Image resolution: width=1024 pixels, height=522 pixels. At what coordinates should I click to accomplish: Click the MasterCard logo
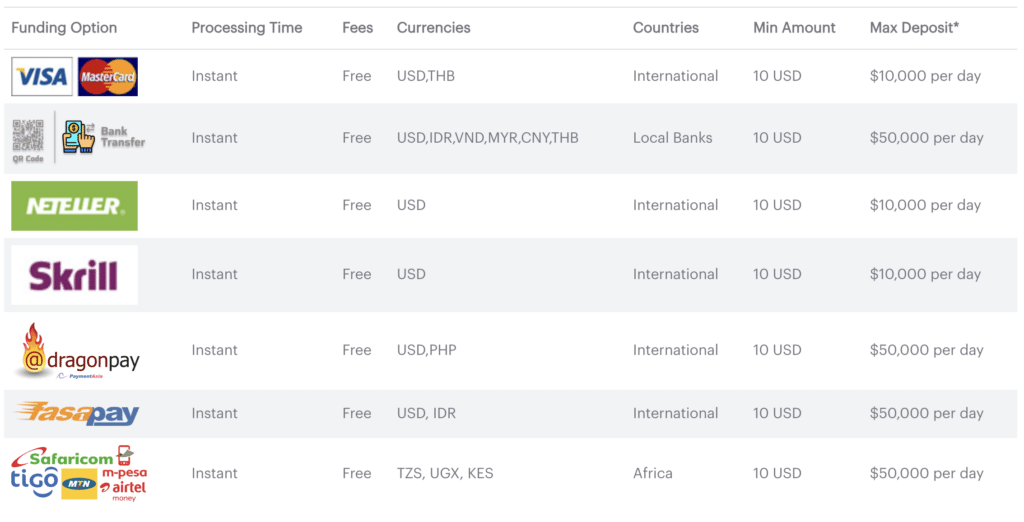[108, 77]
